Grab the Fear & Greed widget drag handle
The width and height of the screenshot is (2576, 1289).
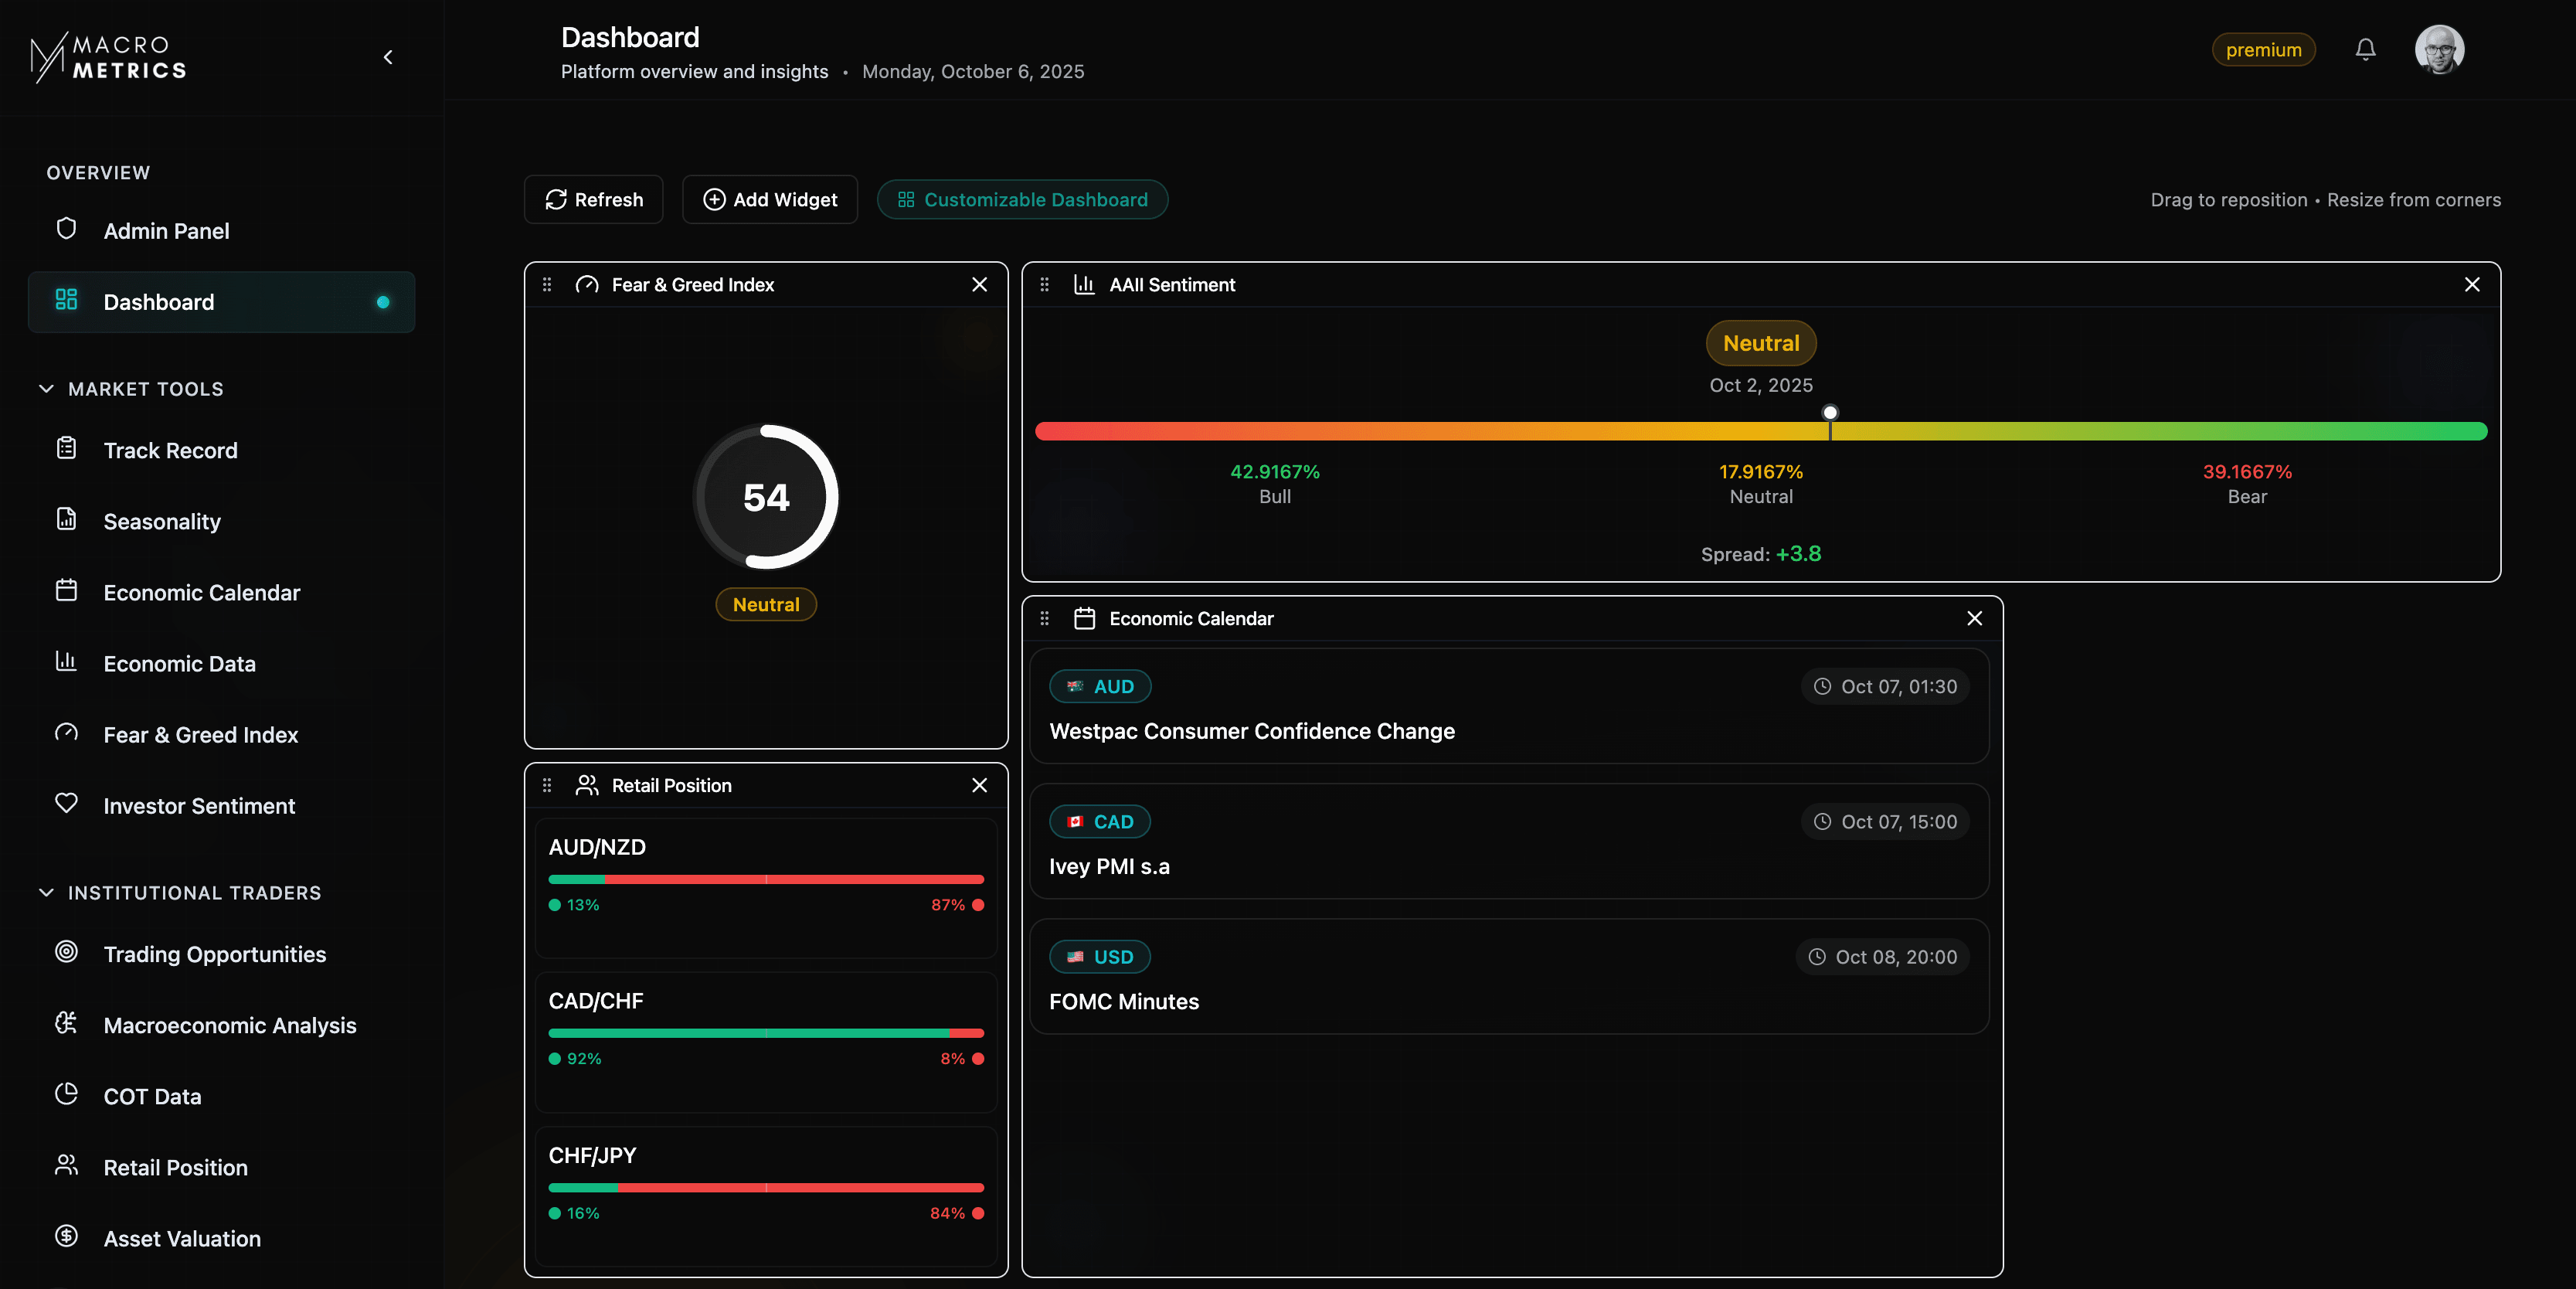[x=547, y=285]
